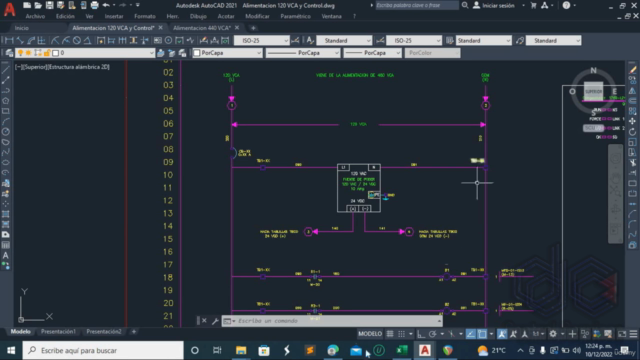Viewport: 640px width, 360px height.
Task: Toggle 2D object snap in status bar
Action: tap(482, 334)
